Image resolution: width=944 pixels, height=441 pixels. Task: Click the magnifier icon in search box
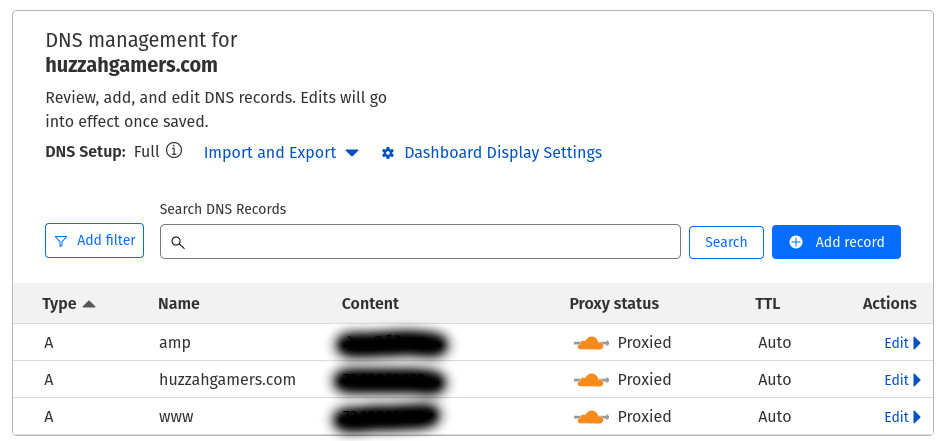[x=178, y=242]
